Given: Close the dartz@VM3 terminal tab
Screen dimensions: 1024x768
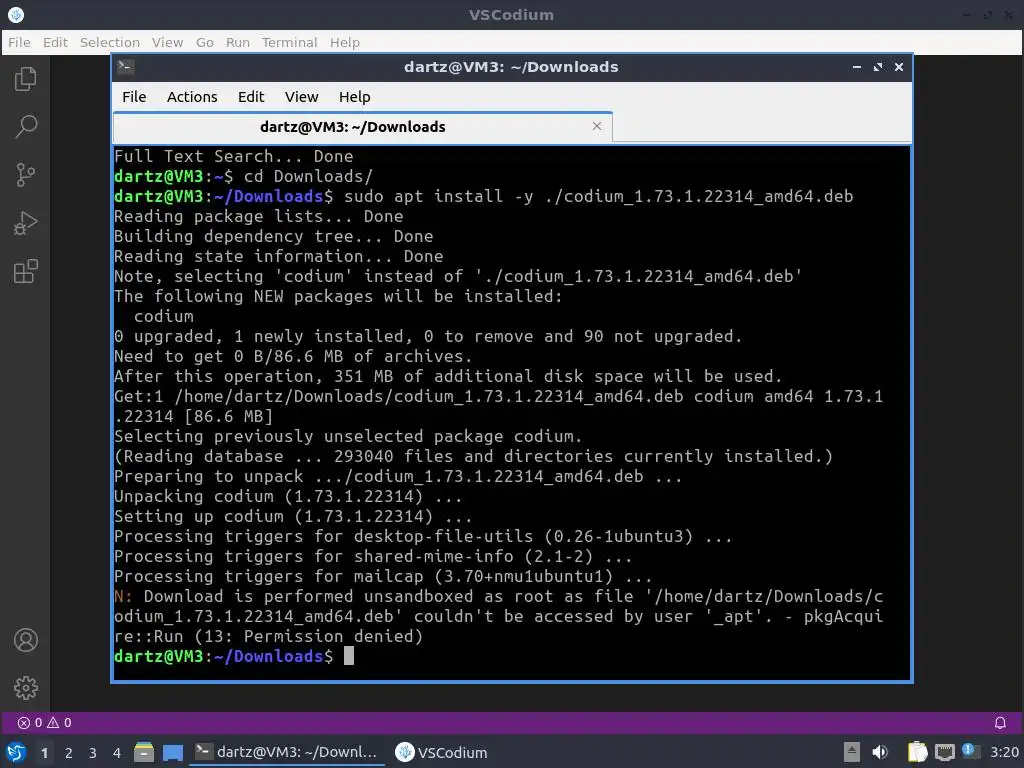Looking at the screenshot, I should pyautogui.click(x=596, y=126).
